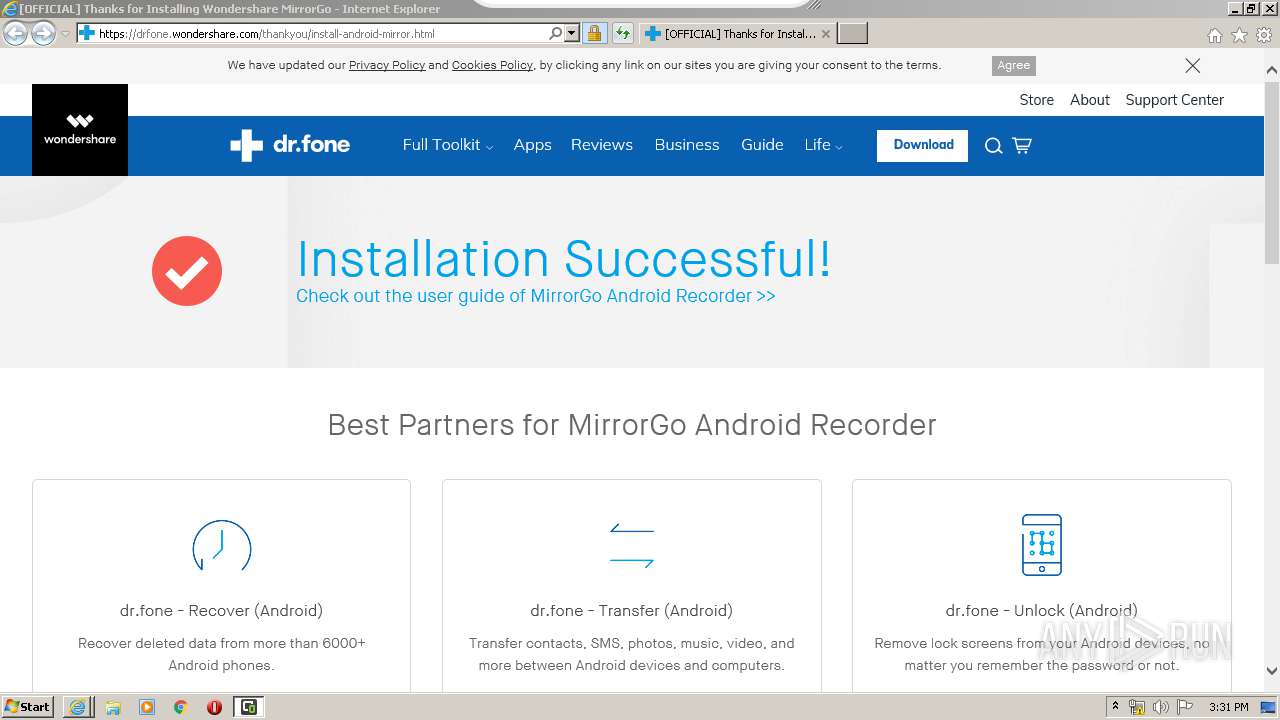Screen dimensions: 1280x720
Task: Expand the Full Toolkit menu
Action: click(448, 145)
